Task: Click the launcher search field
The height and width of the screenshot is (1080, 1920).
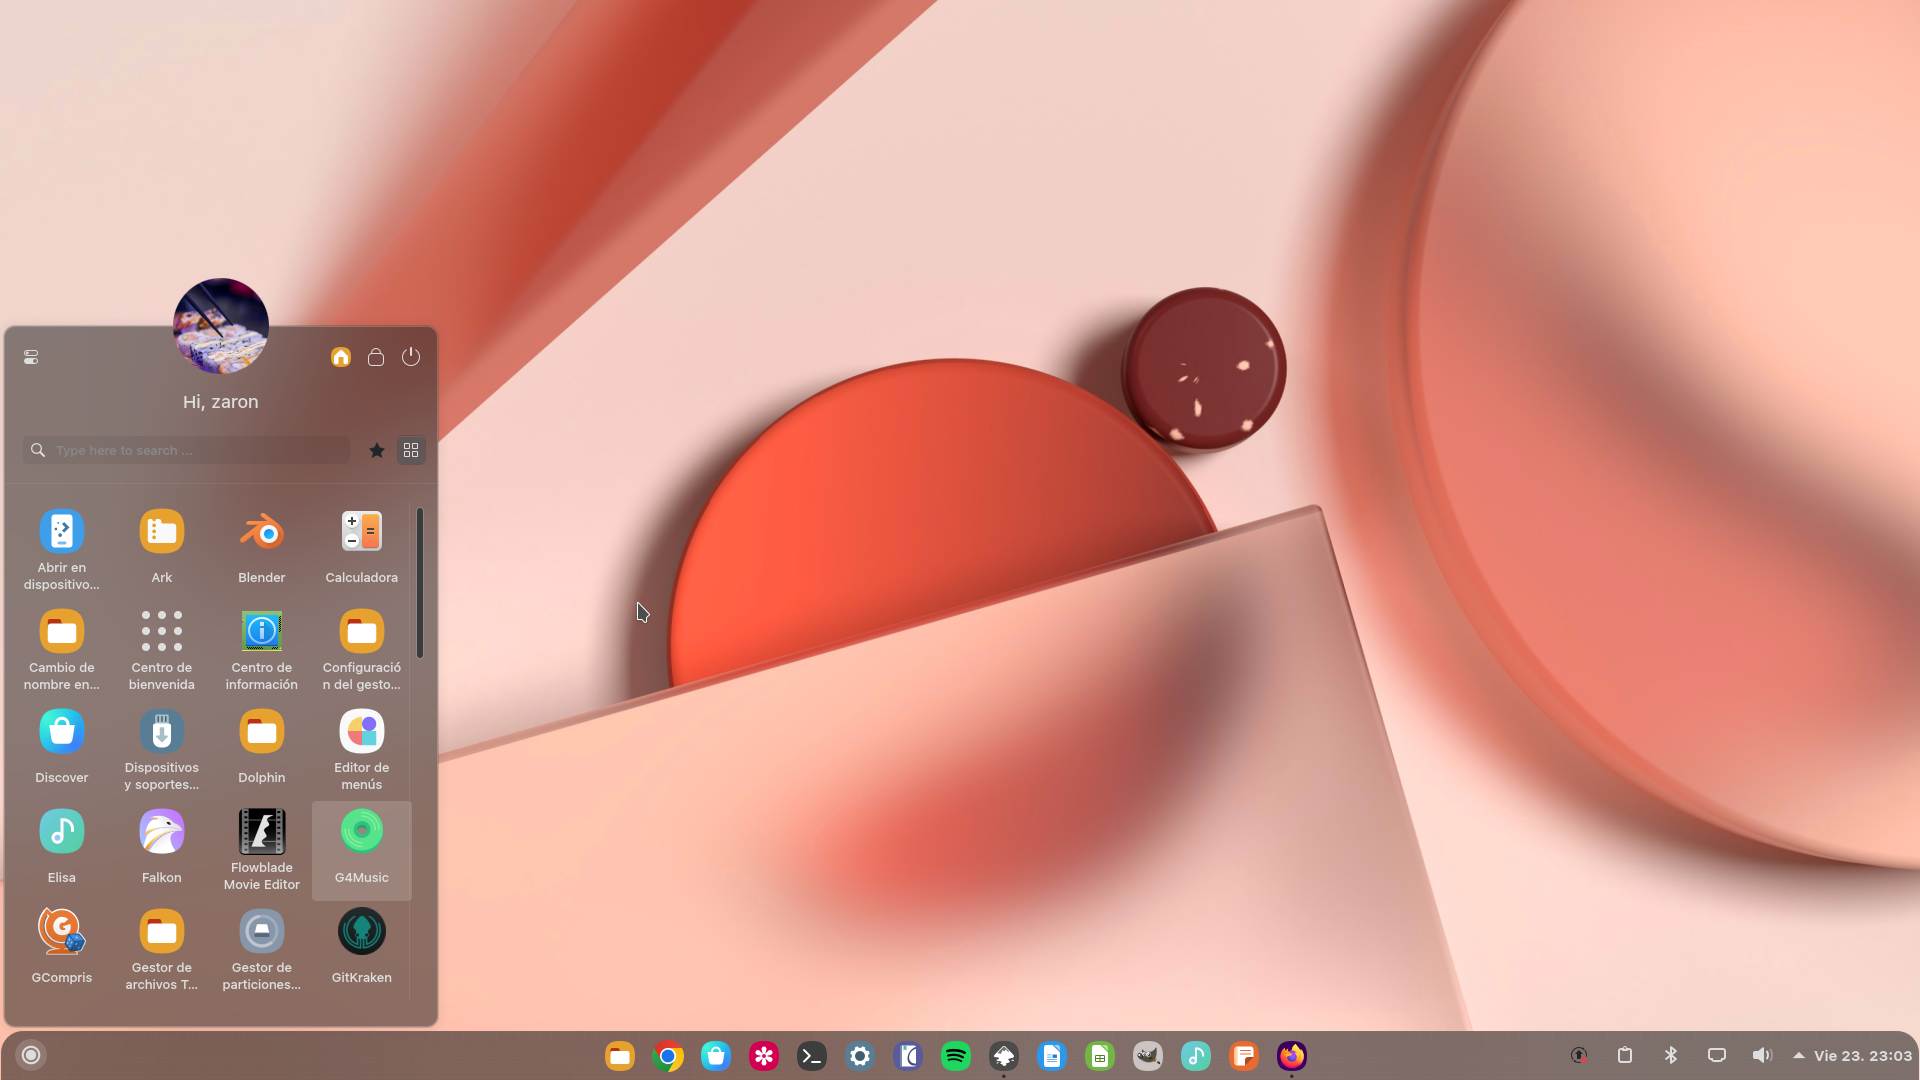Action: 186,450
